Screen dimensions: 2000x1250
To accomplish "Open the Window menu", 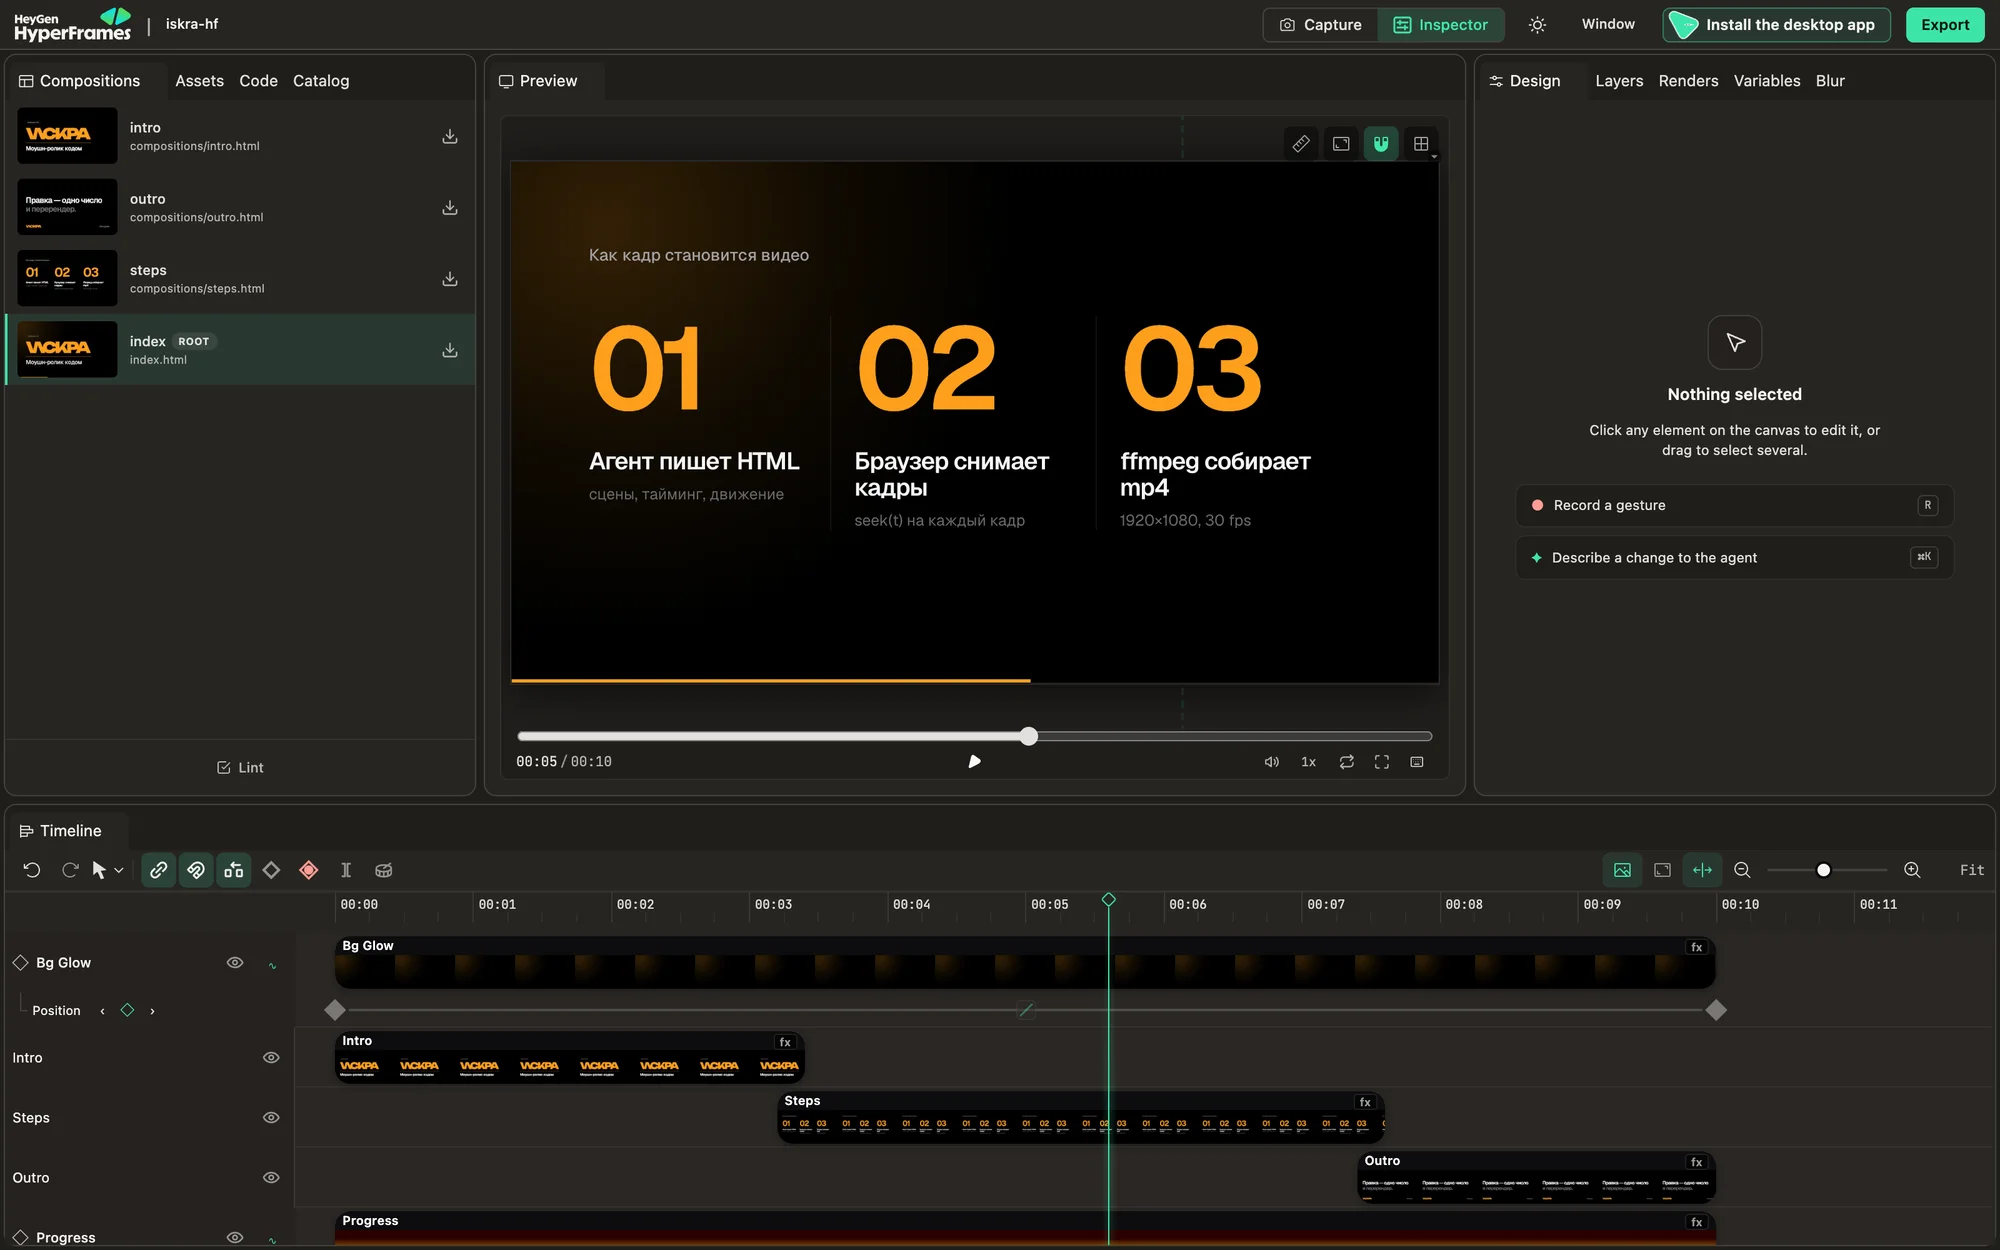I will [1608, 24].
